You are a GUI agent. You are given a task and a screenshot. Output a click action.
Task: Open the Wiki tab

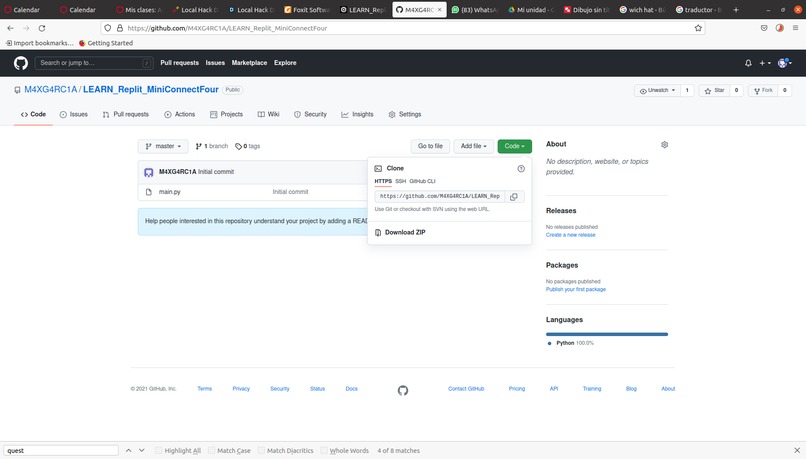pos(268,114)
